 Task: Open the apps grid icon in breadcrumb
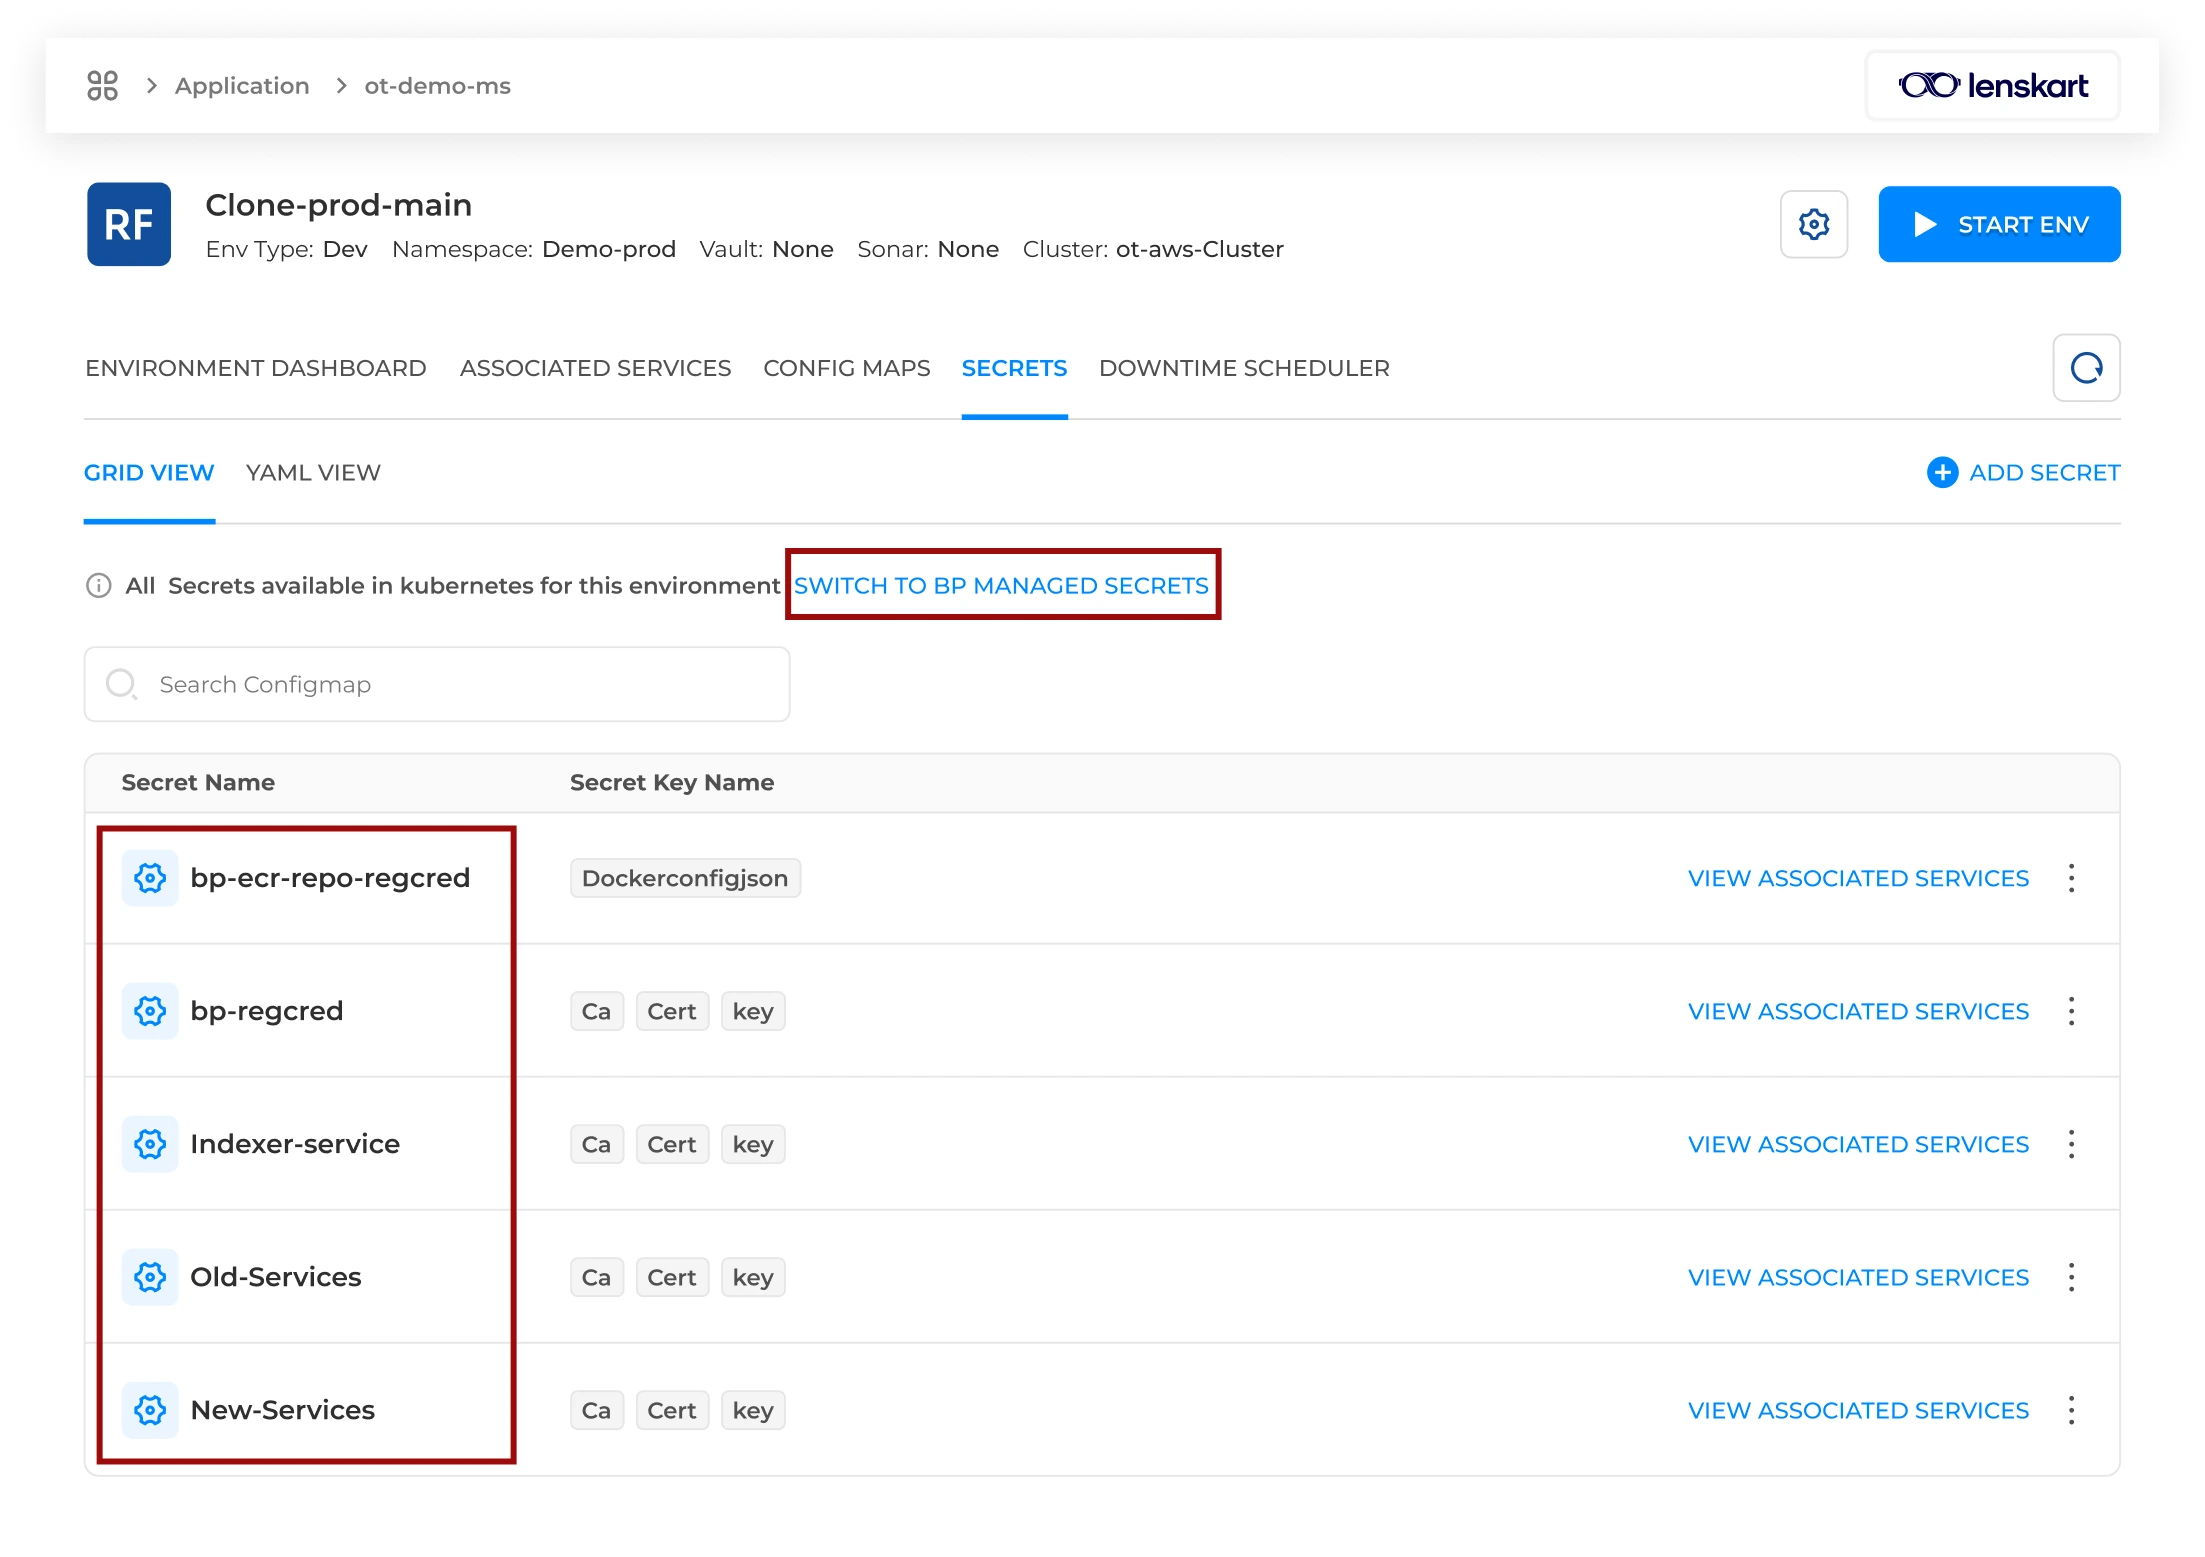[102, 86]
